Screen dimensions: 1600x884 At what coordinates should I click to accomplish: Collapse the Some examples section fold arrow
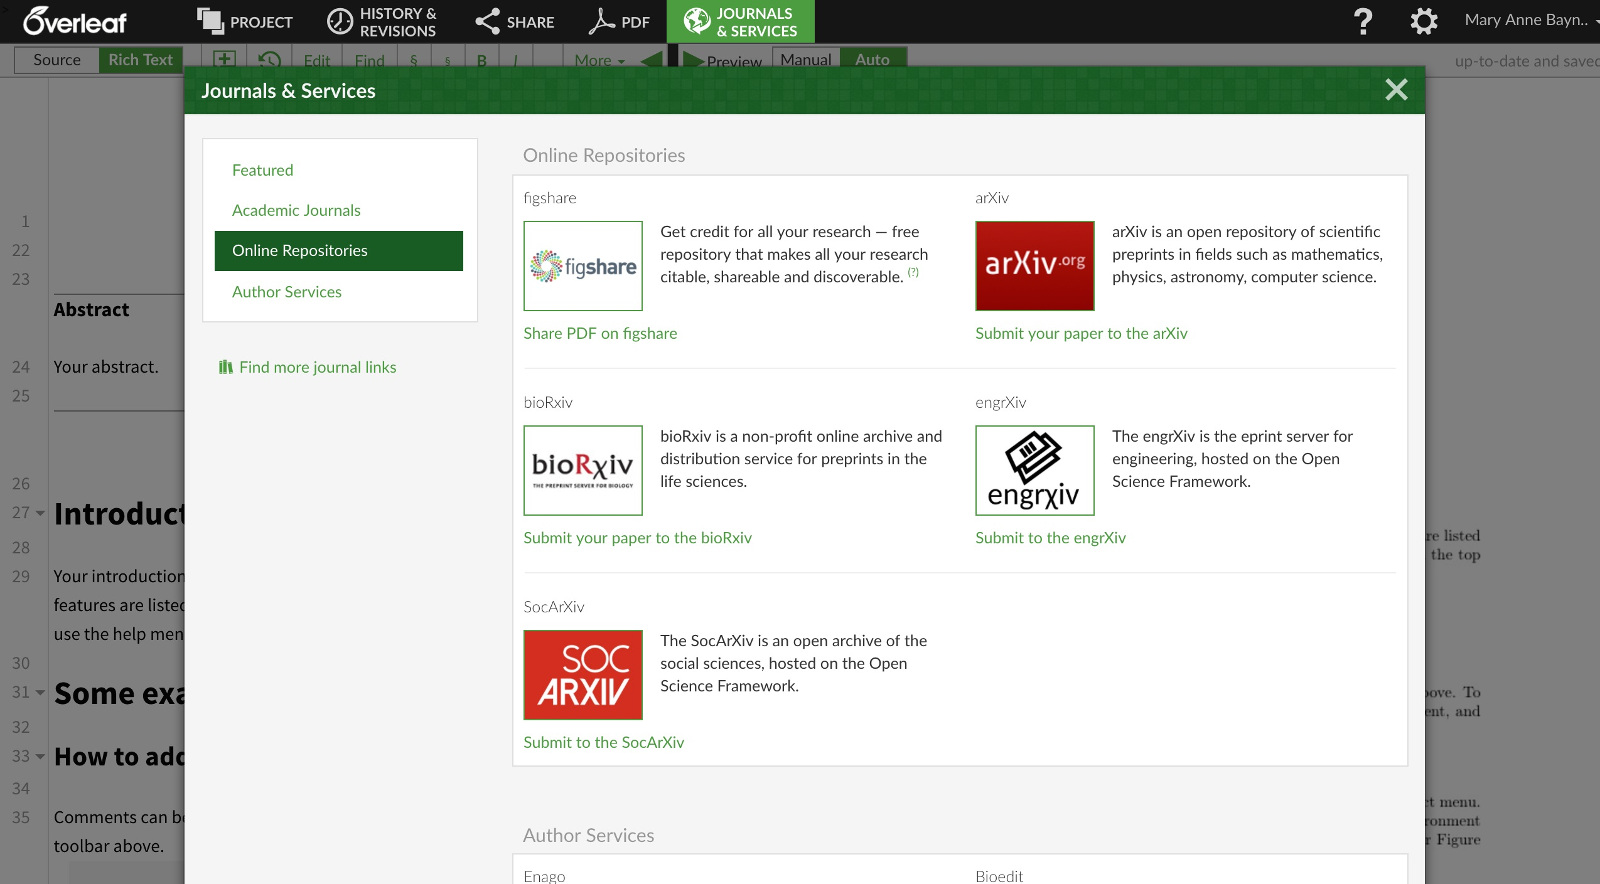click(x=40, y=692)
